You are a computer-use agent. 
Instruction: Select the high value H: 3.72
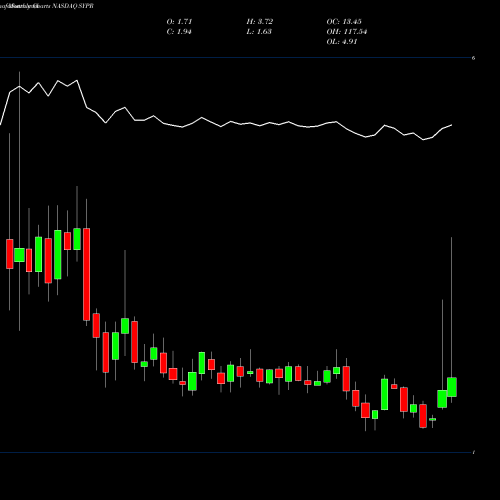tap(260, 22)
